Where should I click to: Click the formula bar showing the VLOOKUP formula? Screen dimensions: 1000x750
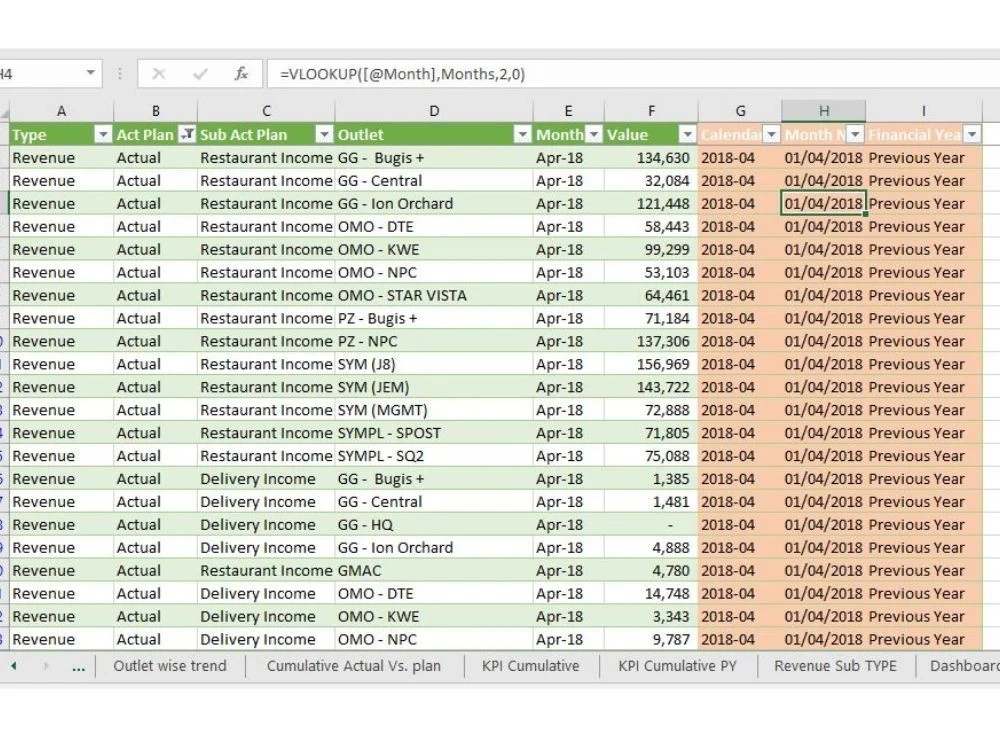(x=420, y=72)
